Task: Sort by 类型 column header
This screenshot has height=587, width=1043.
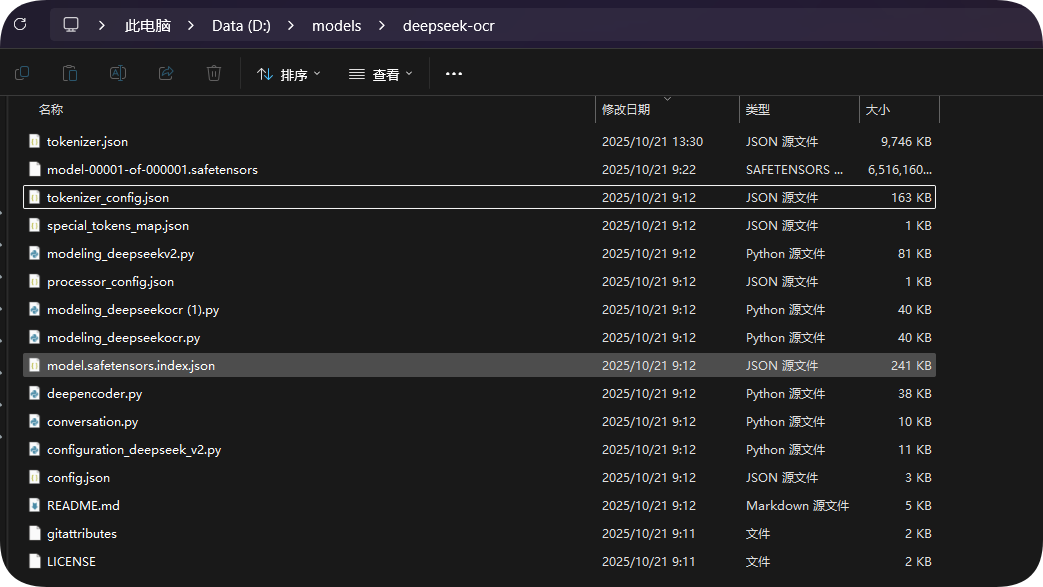Action: point(758,110)
